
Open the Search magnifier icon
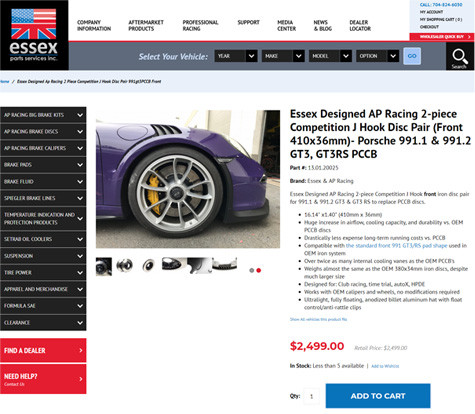460,56
